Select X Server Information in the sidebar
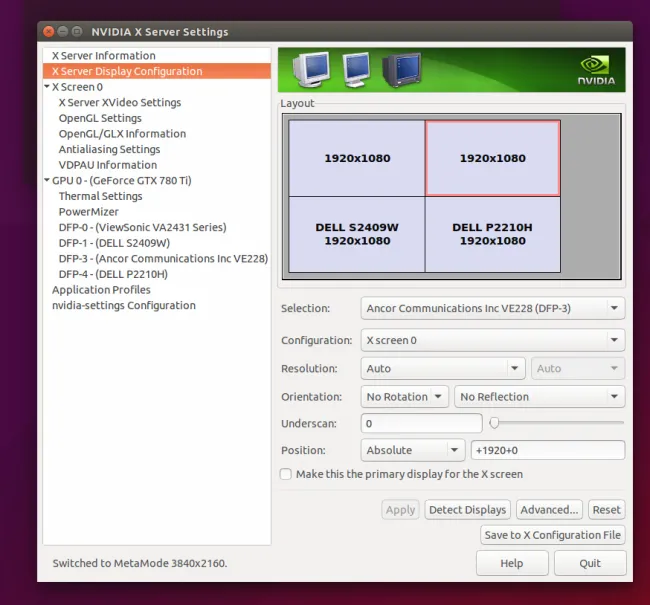Viewport: 650px width, 605px height. pos(104,56)
